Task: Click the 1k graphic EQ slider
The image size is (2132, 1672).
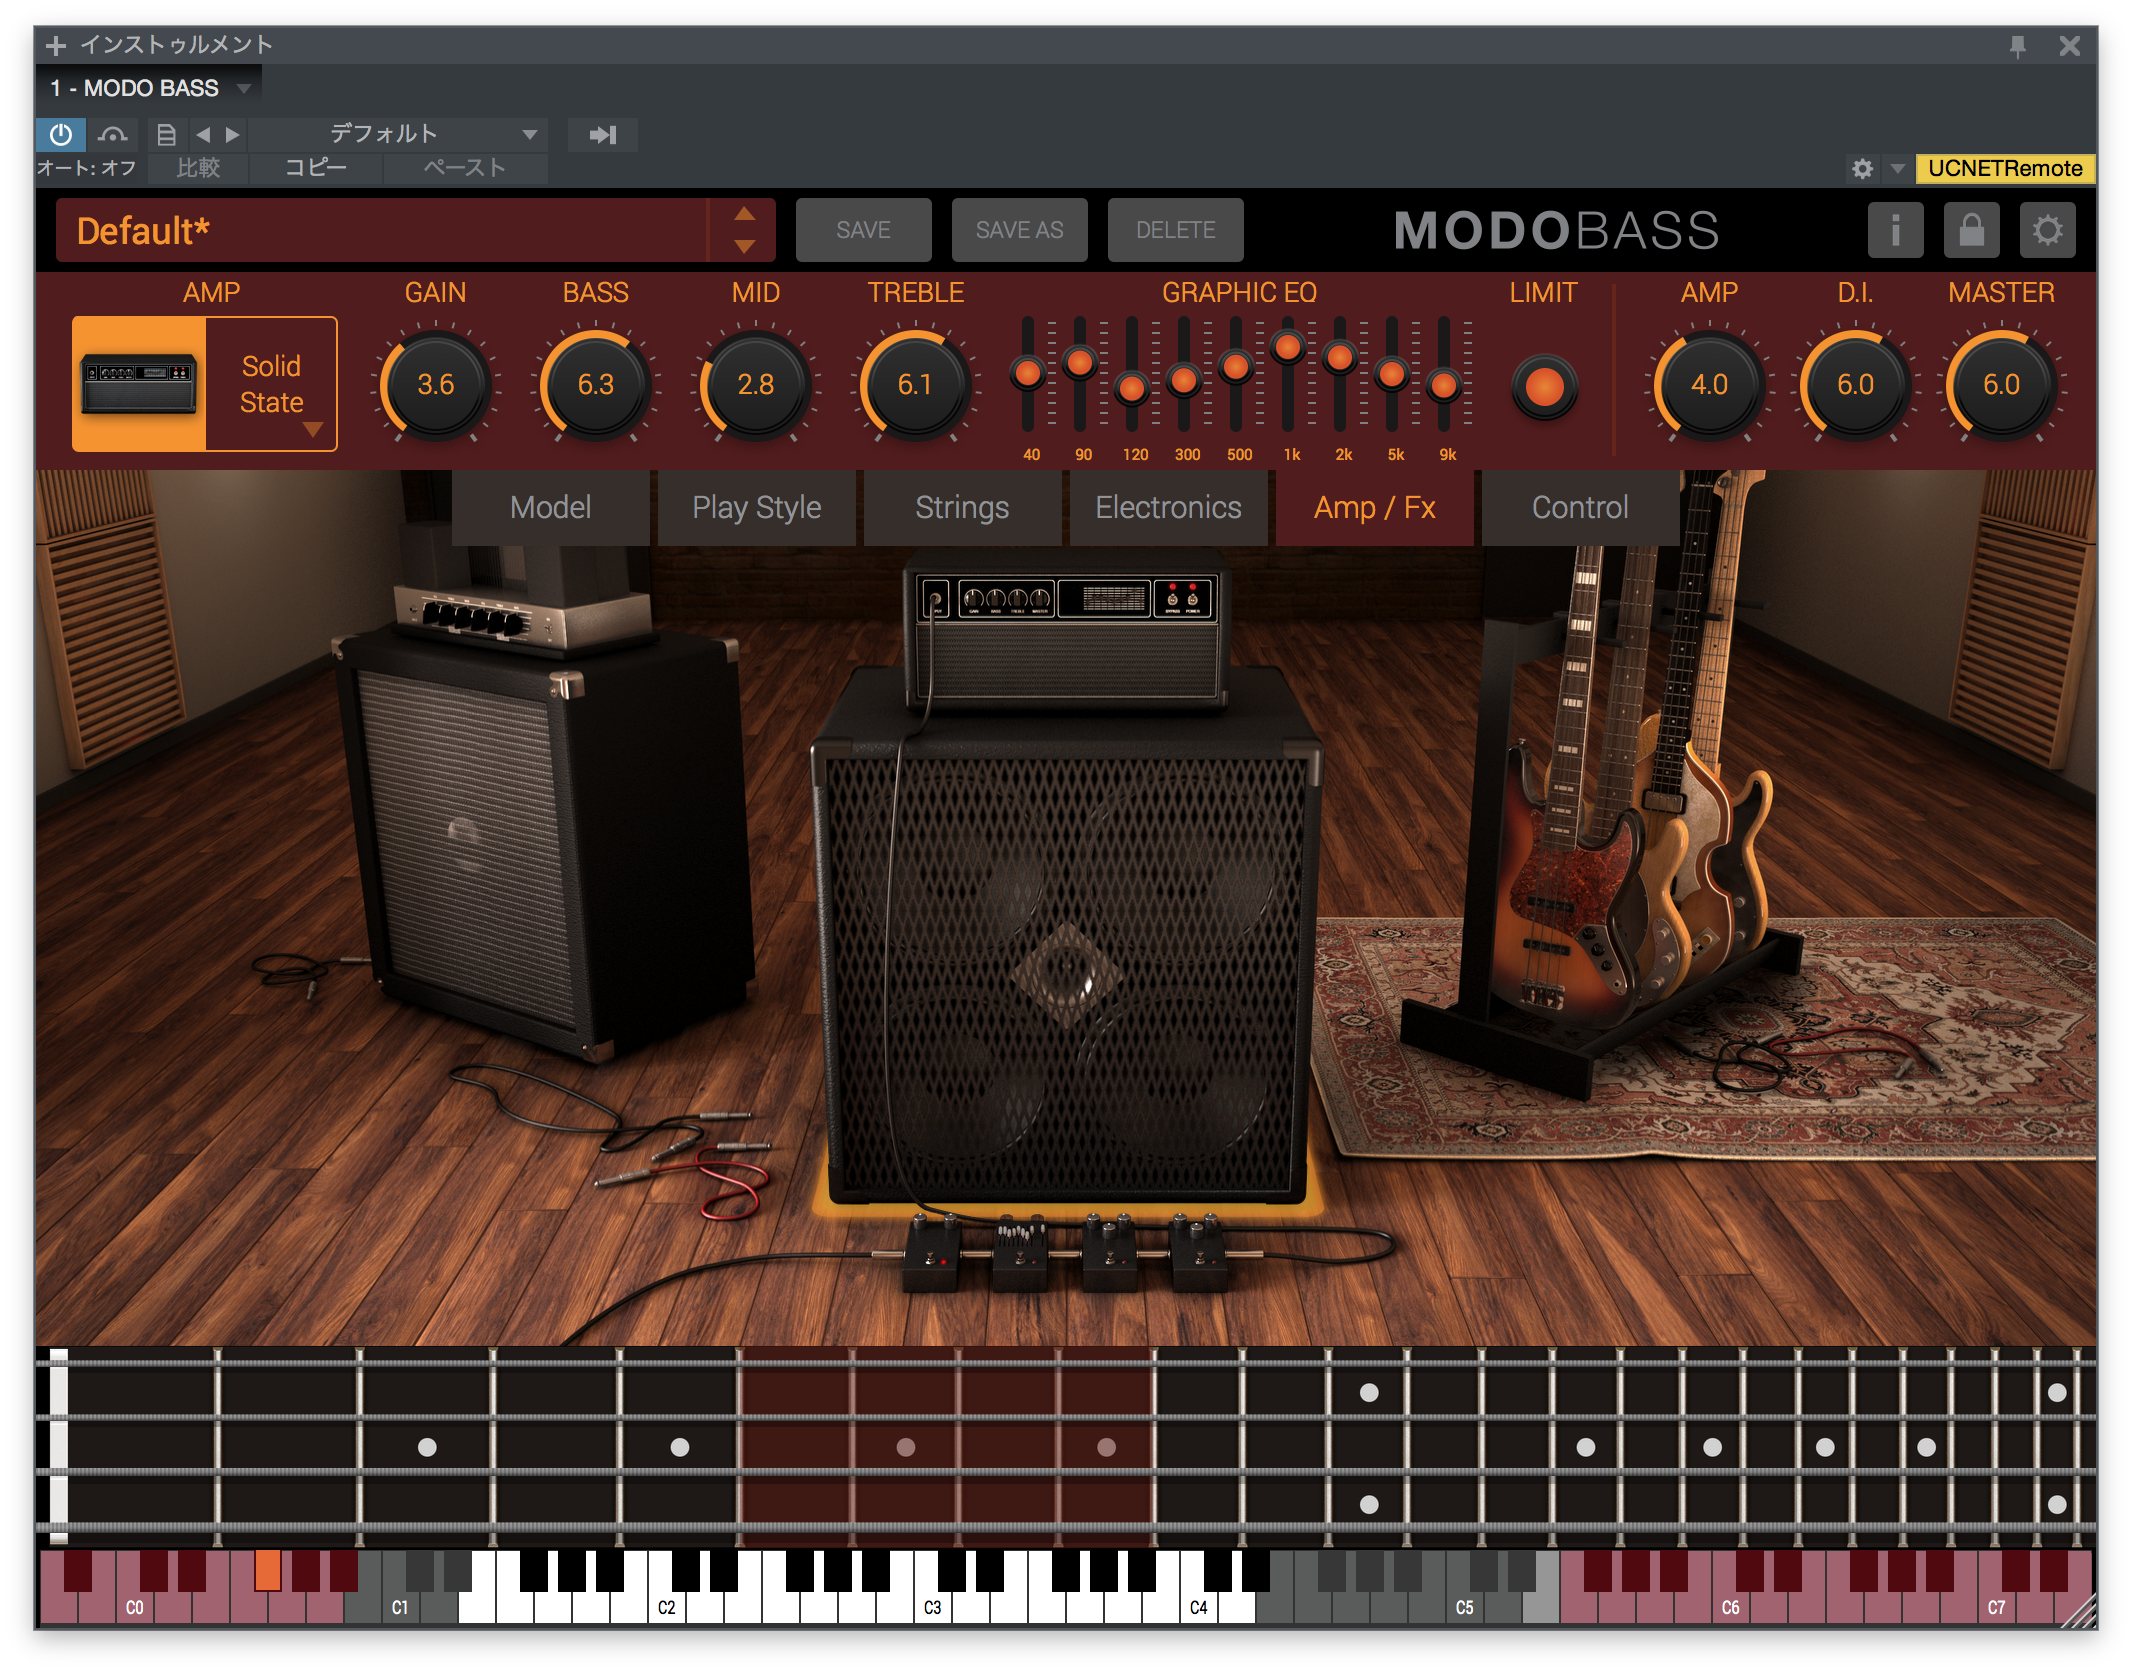Action: pos(1288,347)
